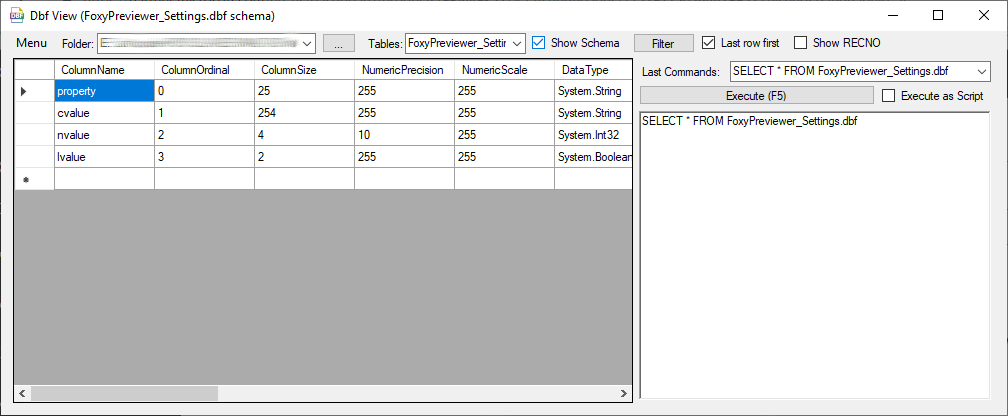1008x416 pixels.
Task: Expand the Last Commands dropdown
Action: (982, 71)
